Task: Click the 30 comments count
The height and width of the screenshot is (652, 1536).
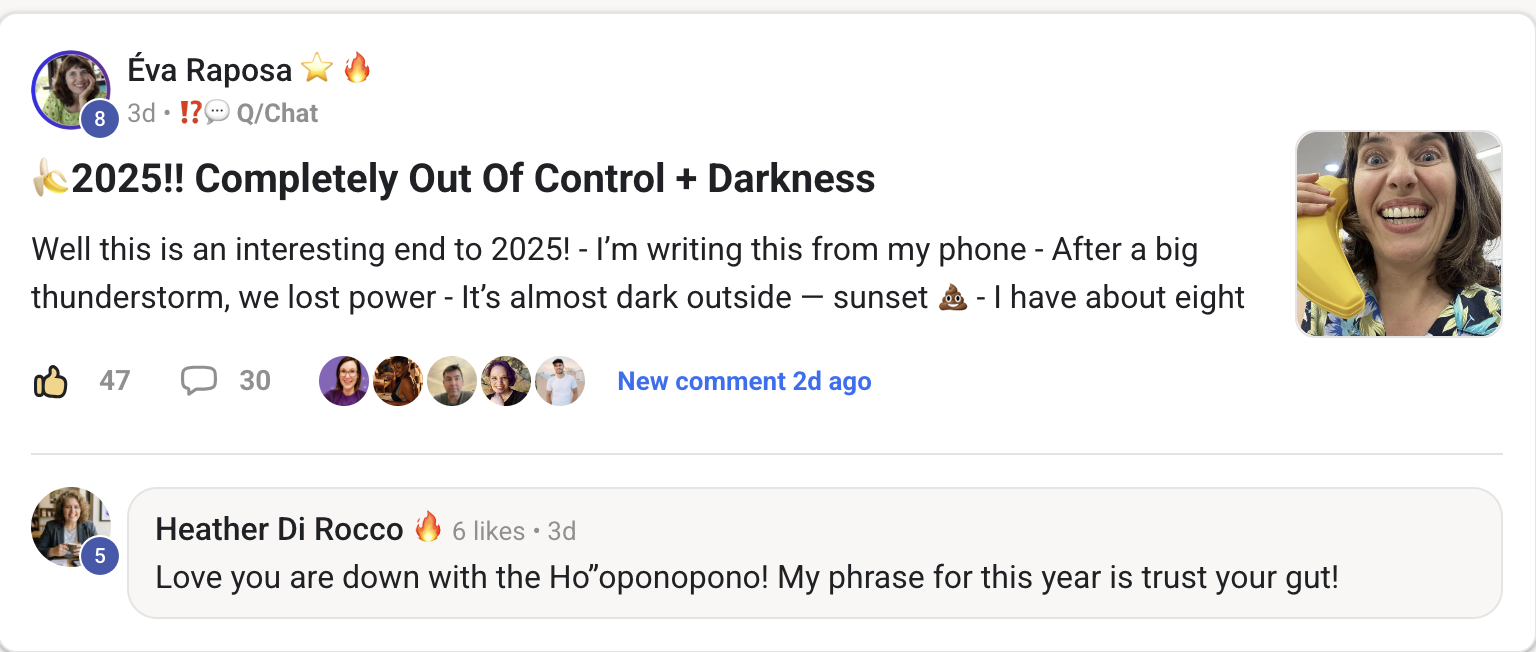Action: [255, 381]
